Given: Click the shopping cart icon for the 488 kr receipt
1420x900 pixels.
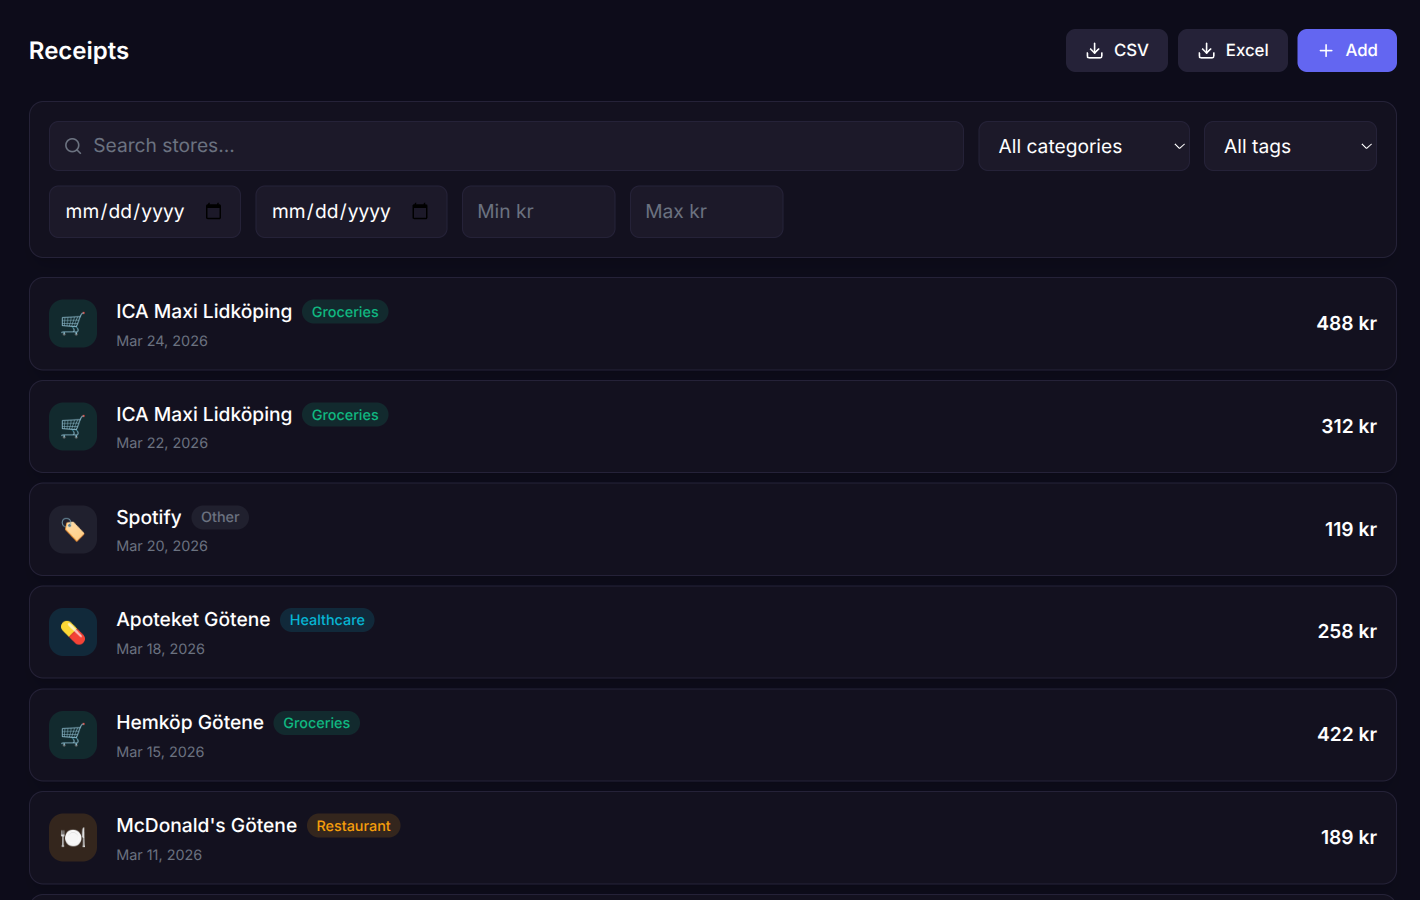Looking at the screenshot, I should click(73, 324).
